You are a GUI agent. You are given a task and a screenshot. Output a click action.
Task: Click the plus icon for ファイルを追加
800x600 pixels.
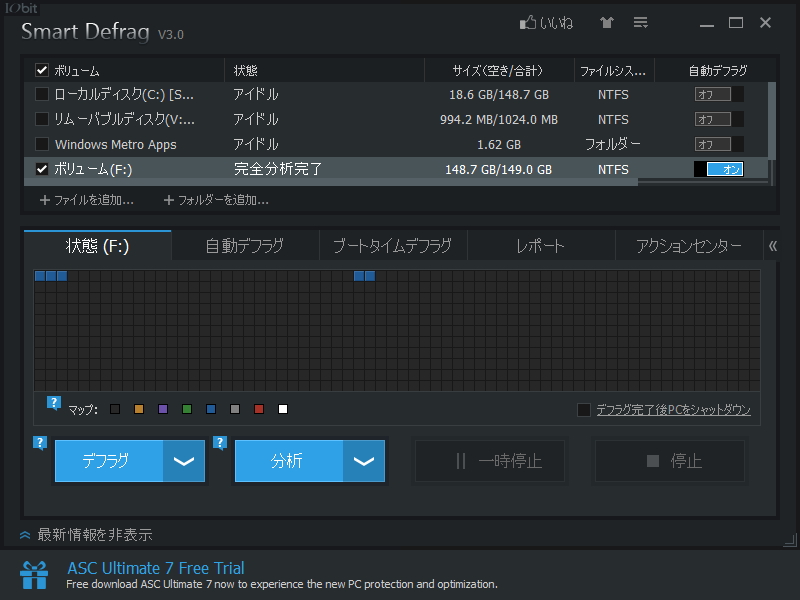coord(45,200)
